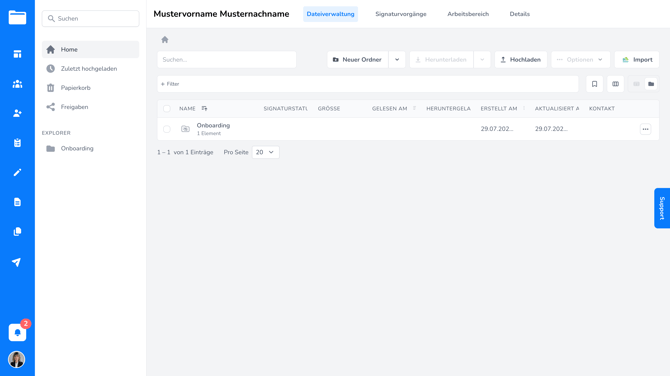
Task: Open the dashboard icon in blue sidebar
Action: click(x=17, y=54)
